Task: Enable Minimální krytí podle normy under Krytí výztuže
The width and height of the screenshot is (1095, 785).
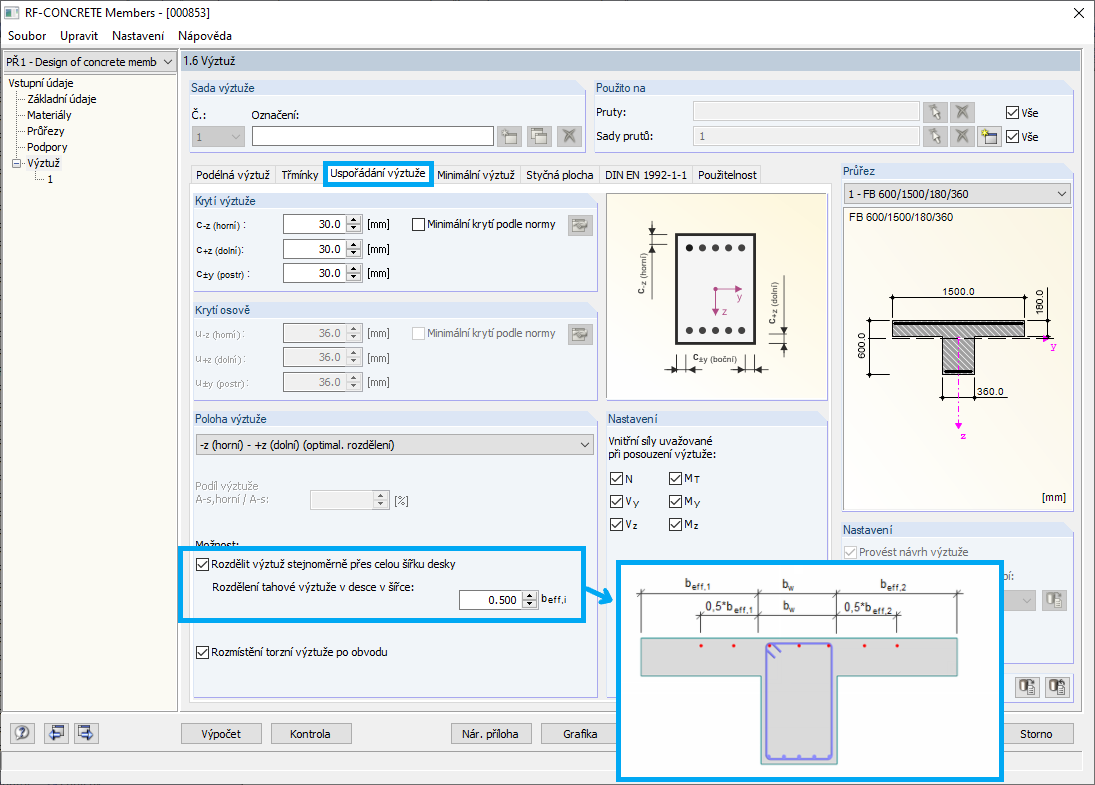Action: coord(418,224)
